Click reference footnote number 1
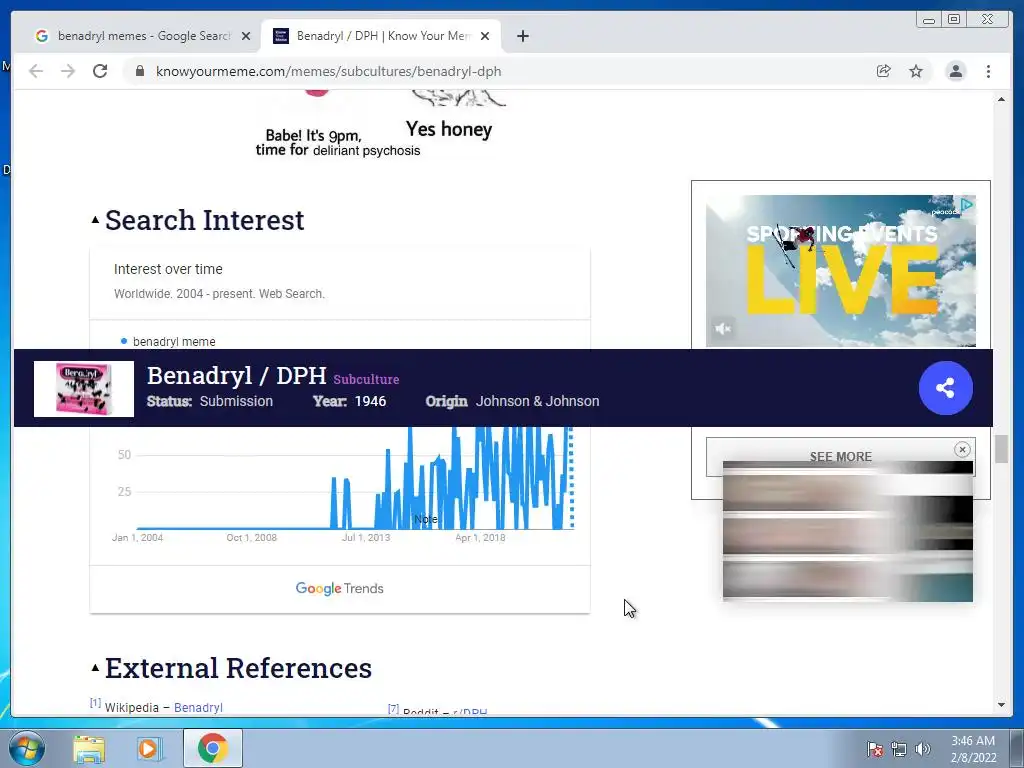 (x=95, y=703)
